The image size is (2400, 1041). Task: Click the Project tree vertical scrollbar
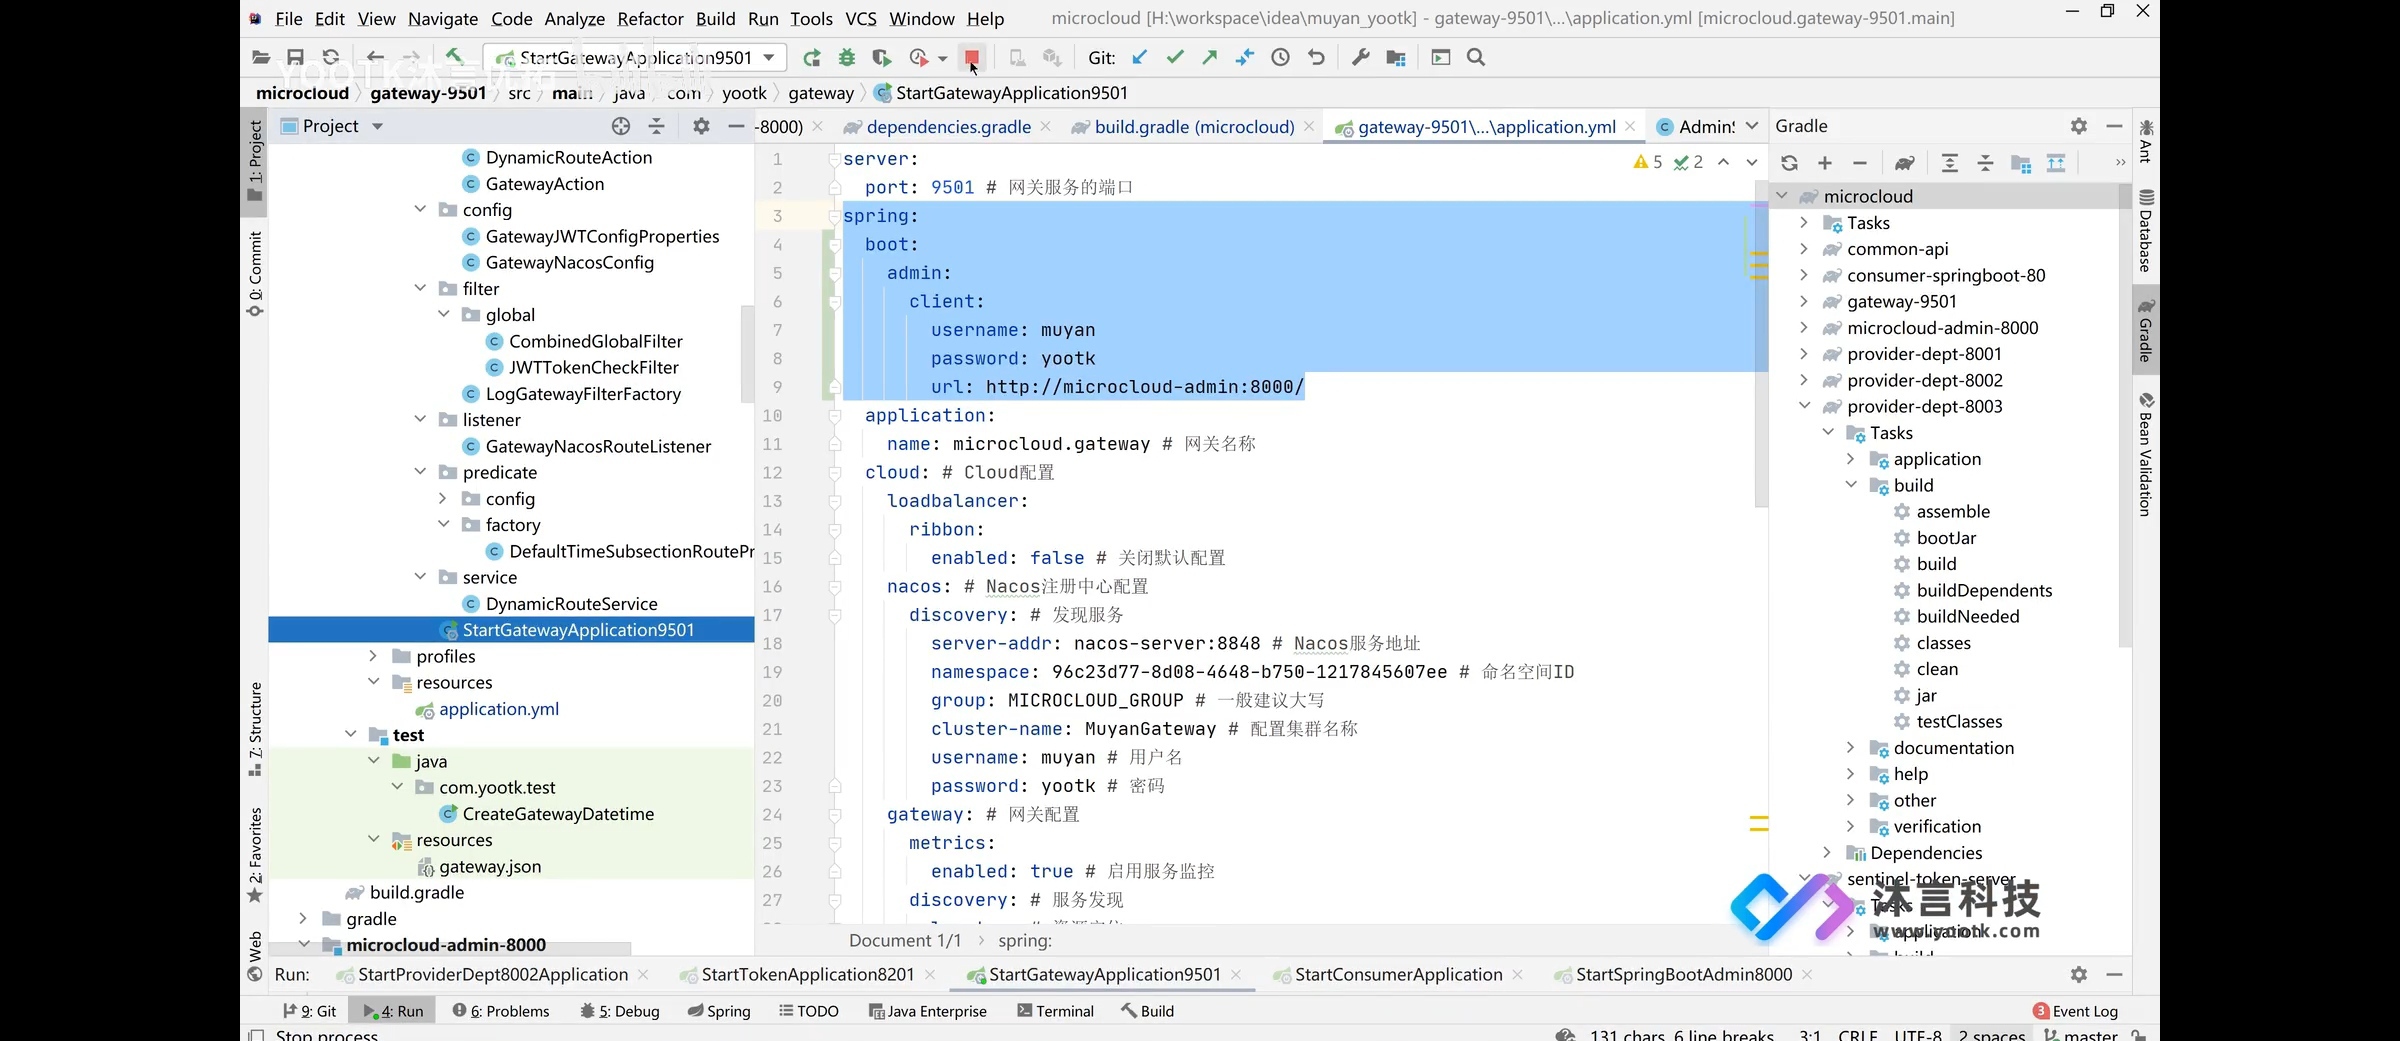[x=746, y=352]
